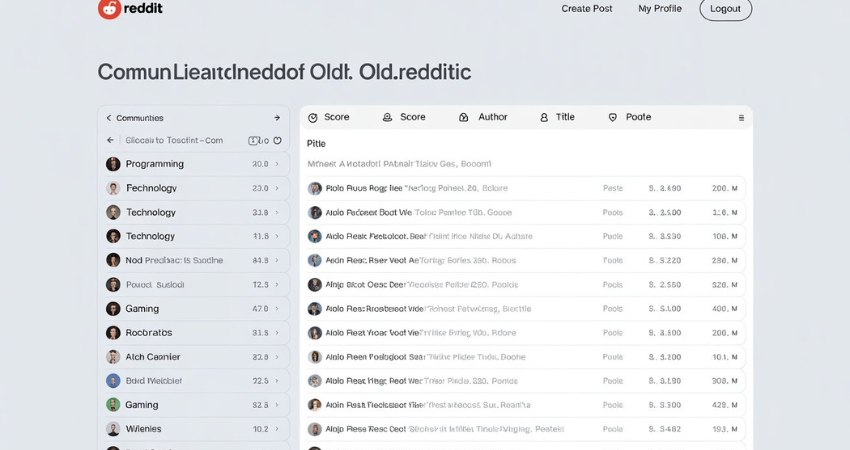This screenshot has height=450, width=850.
Task: Click the clock icon beside first Score
Action: pyautogui.click(x=313, y=118)
